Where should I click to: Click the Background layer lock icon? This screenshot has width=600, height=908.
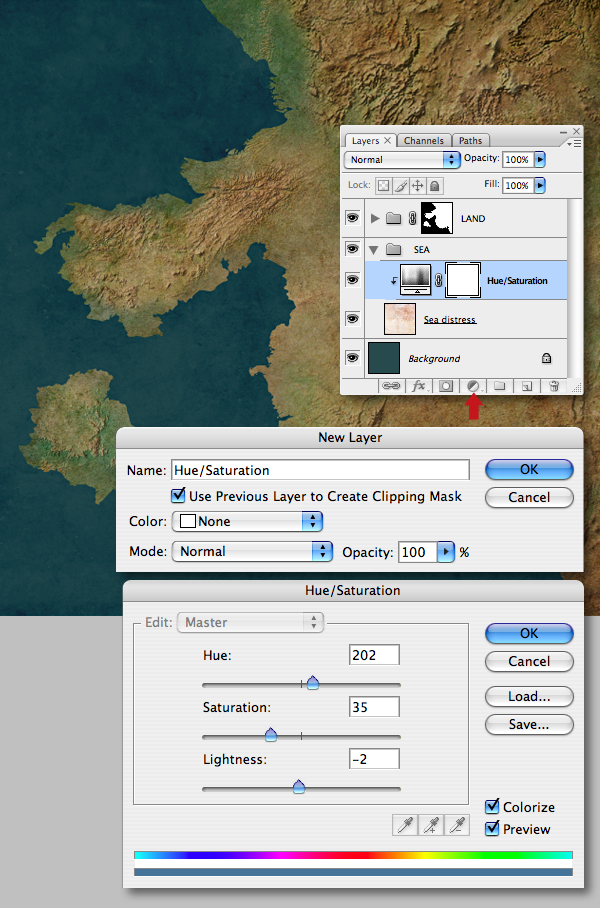click(x=546, y=358)
